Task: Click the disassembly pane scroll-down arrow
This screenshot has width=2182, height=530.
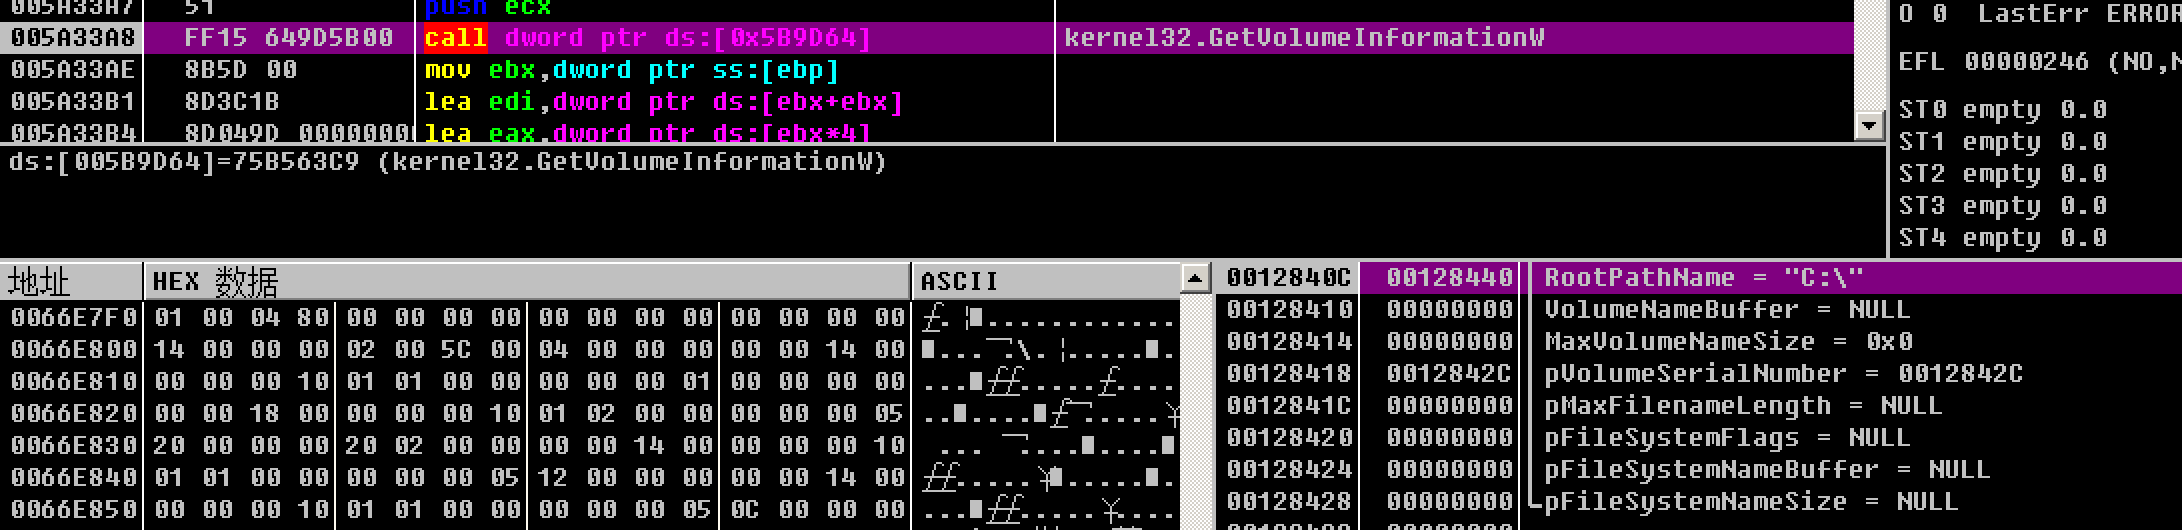Action: pos(1869,126)
